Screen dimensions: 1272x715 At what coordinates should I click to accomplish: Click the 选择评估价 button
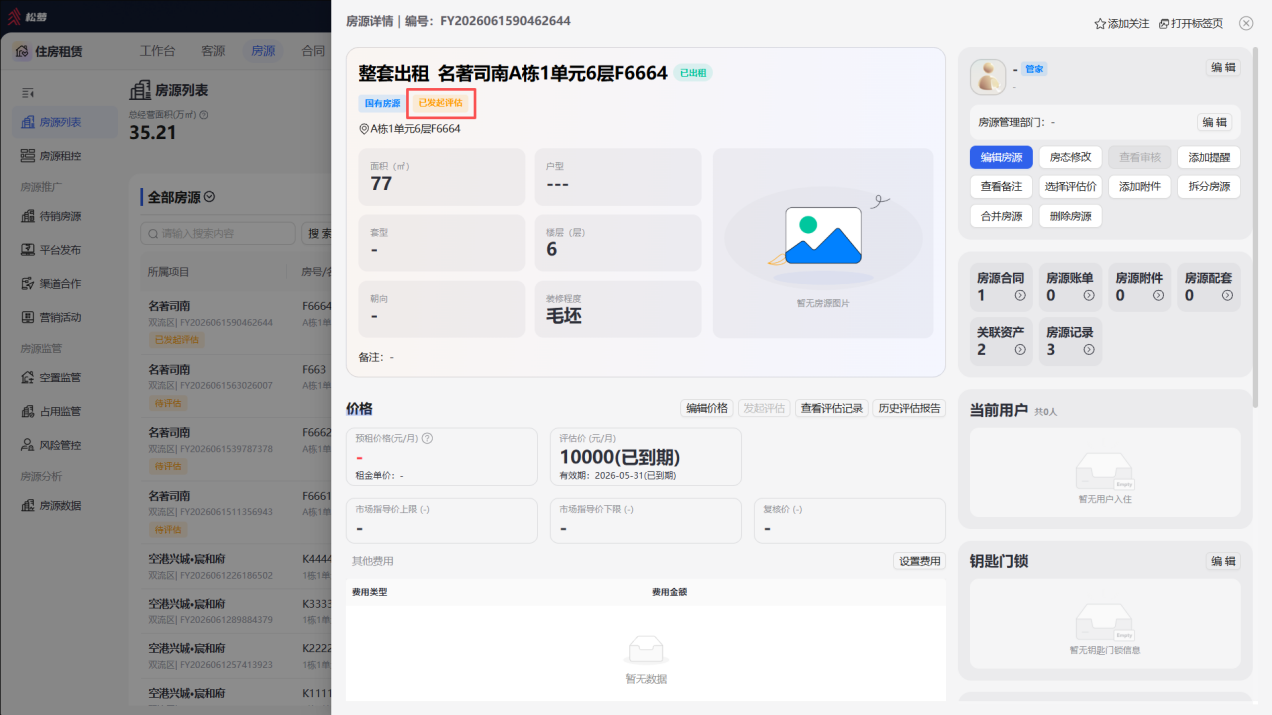tap(1070, 187)
